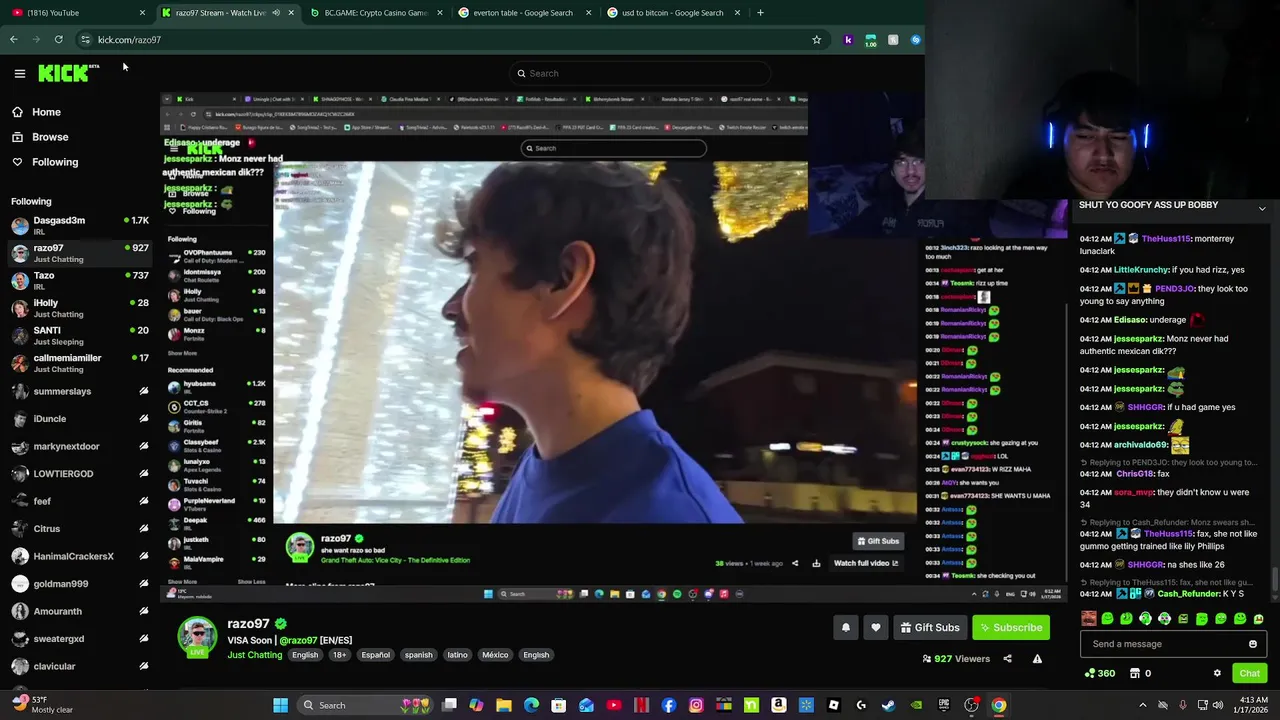The height and width of the screenshot is (720, 1280).
Task: Open the emoji picker in the message box
Action: pos(1252,644)
